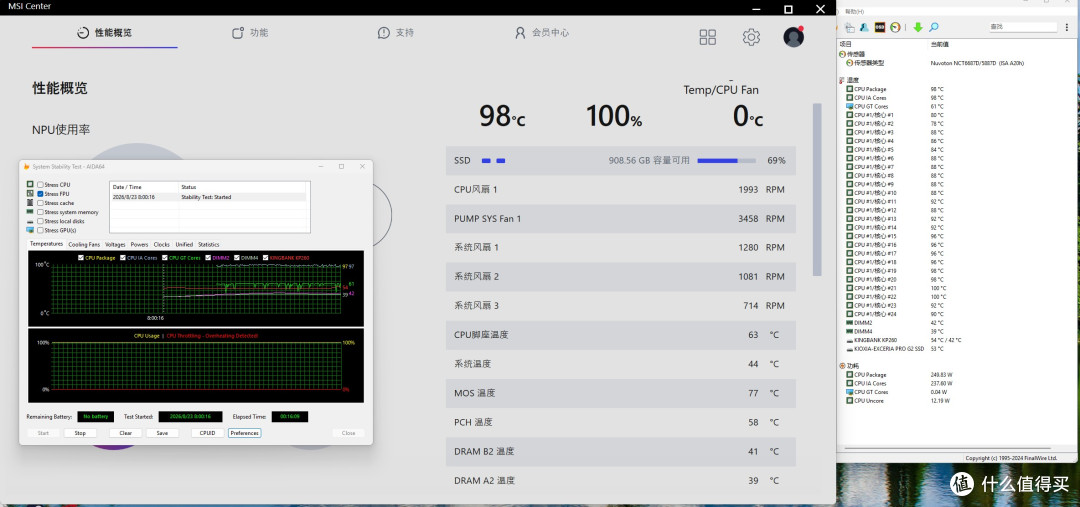Click the magnifier search icon in AIDA64 toolbar
Screen dimensions: 1080x507
pyautogui.click(x=934, y=27)
